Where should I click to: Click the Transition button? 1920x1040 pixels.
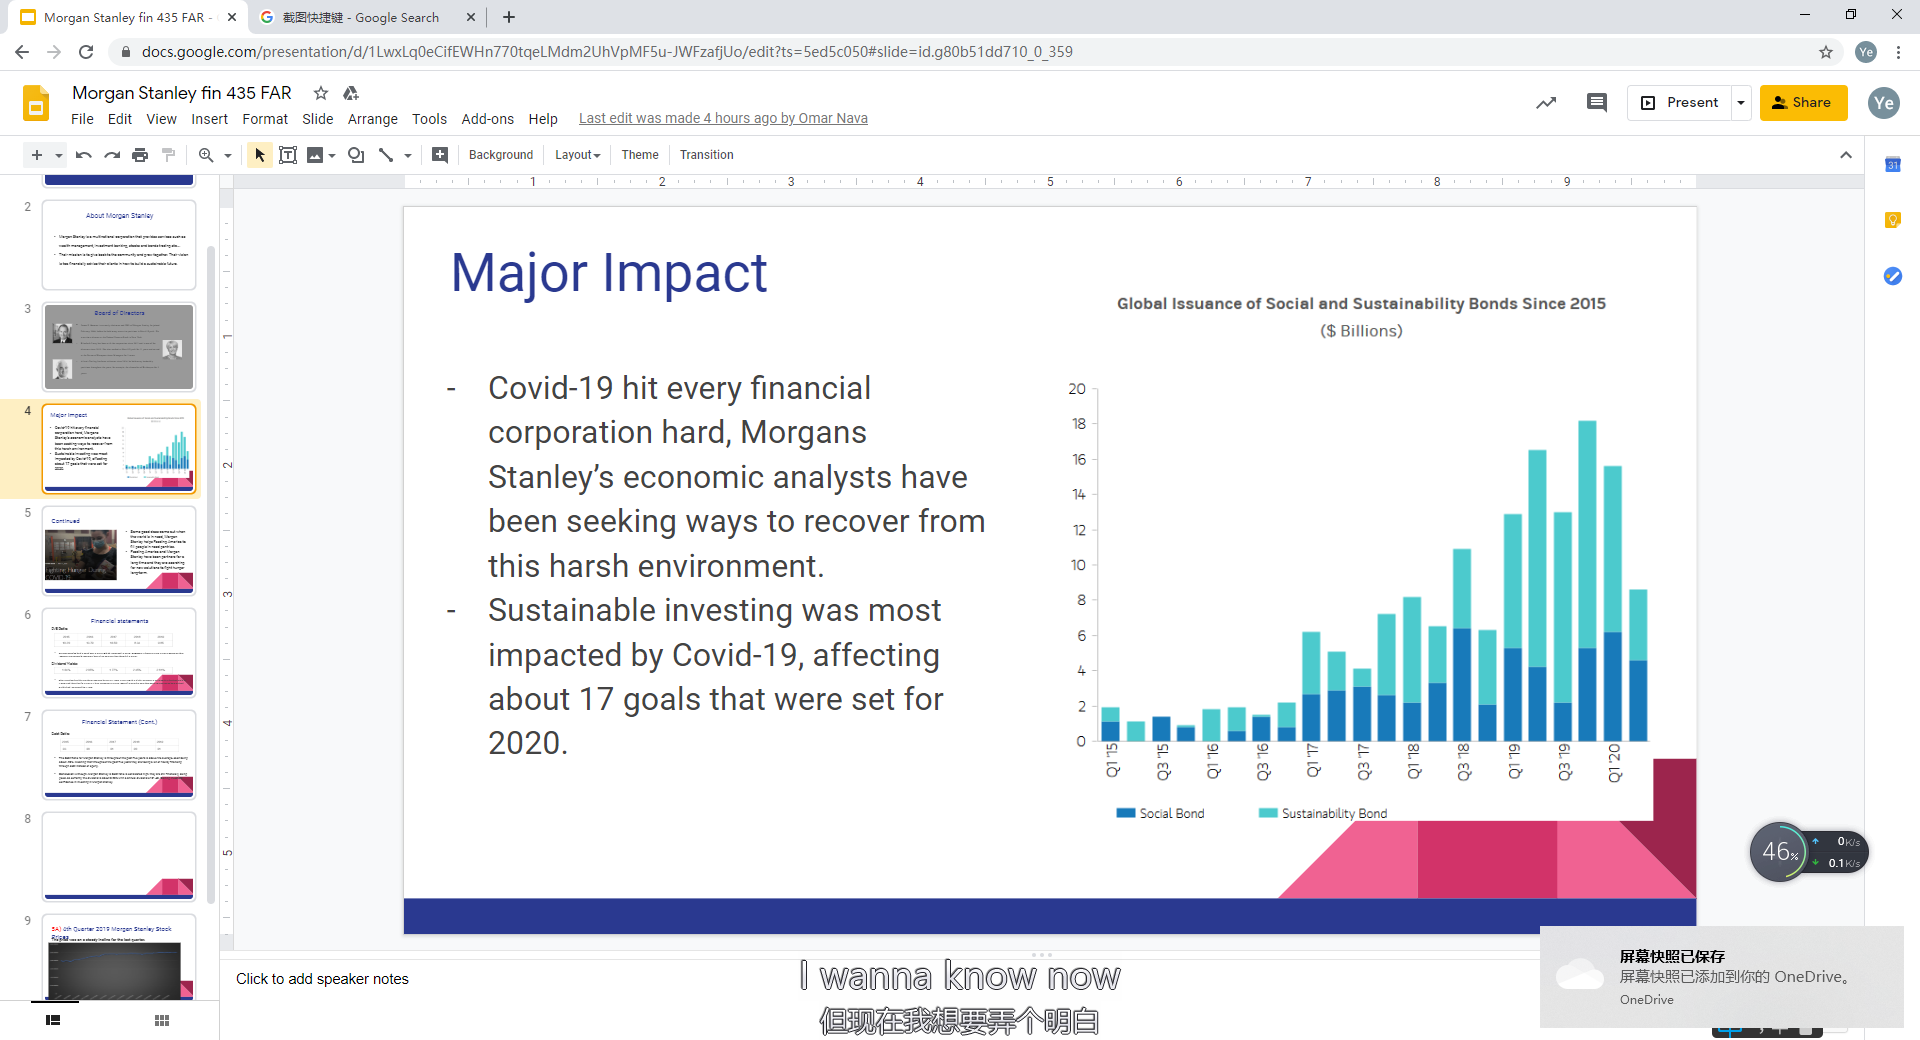(707, 155)
